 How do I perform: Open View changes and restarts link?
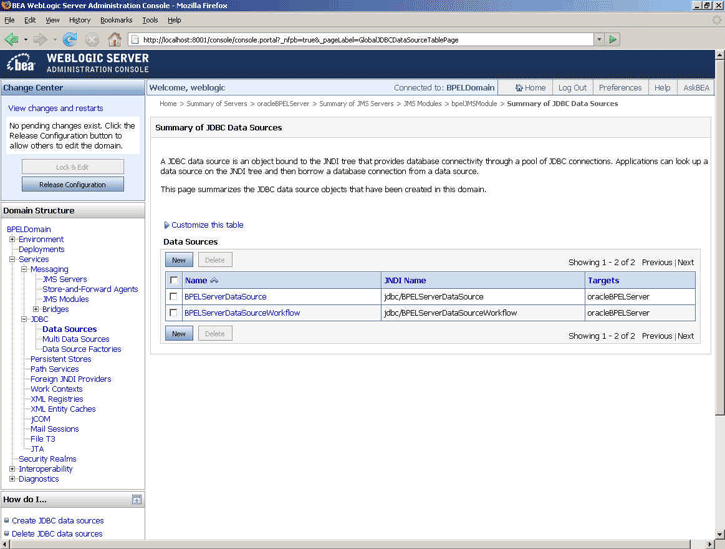[x=55, y=108]
